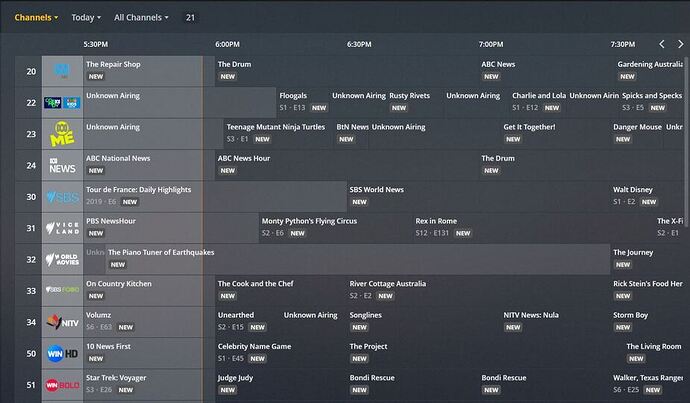Open Songlines listing on NITV
Image resolution: width=690 pixels, height=403 pixels.
pyautogui.click(x=423, y=322)
